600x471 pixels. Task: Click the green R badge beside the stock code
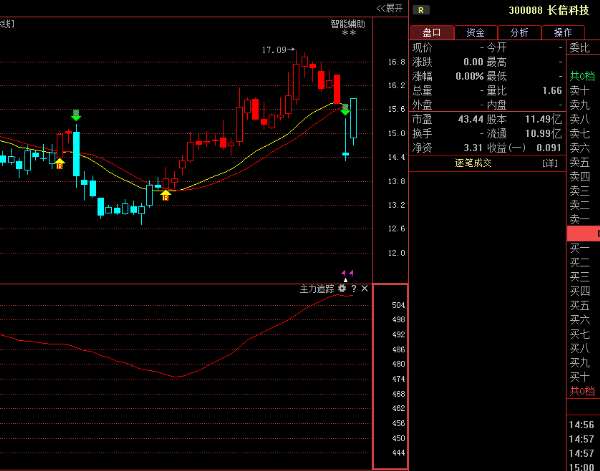tap(418, 10)
